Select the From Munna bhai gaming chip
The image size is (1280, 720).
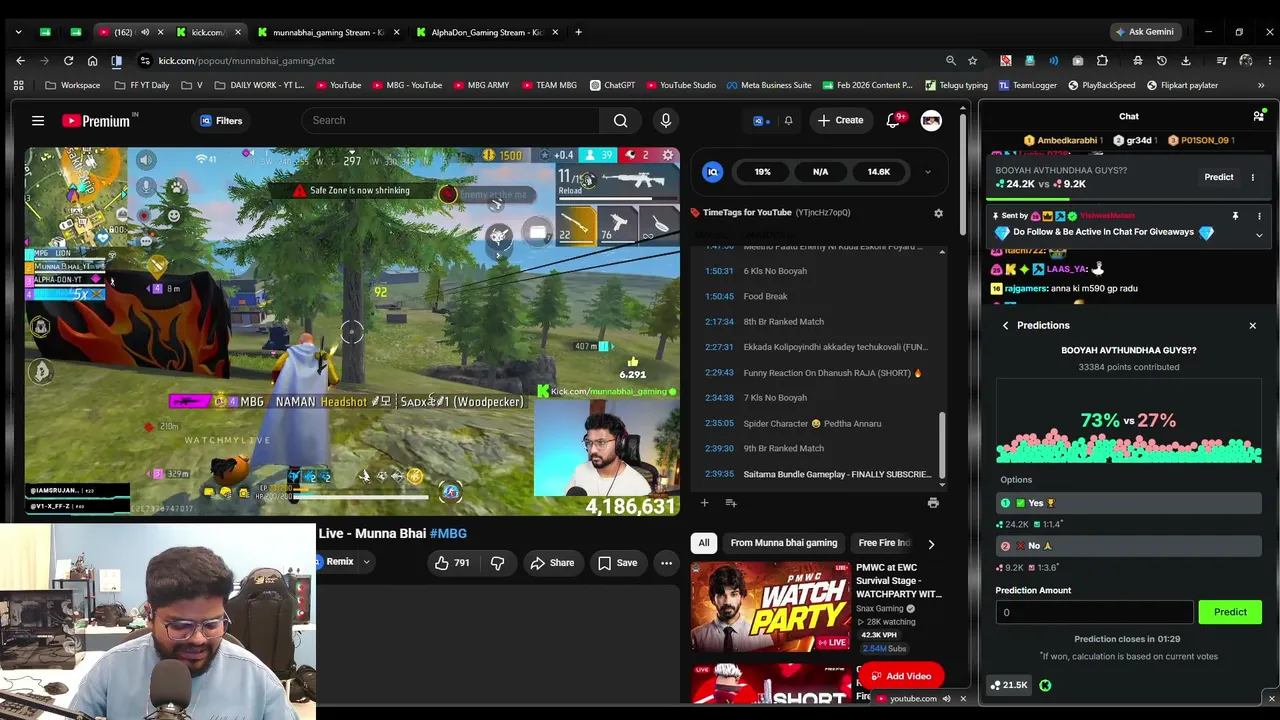click(784, 543)
